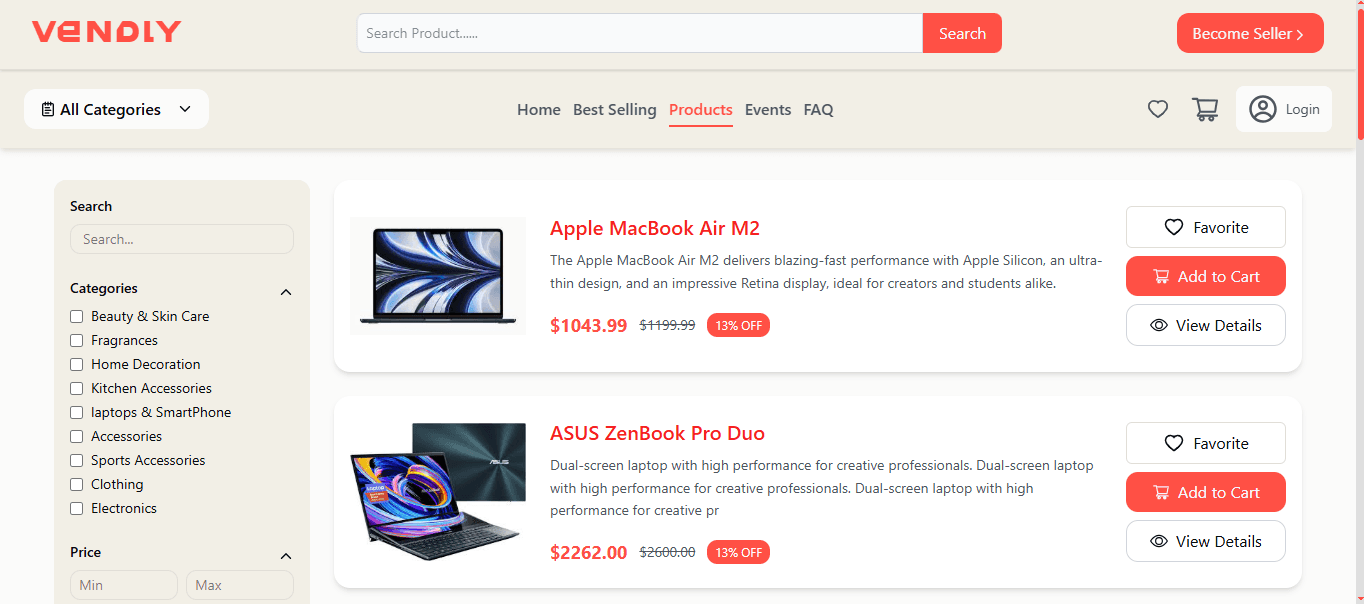This screenshot has height=604, width=1364.
Task: Click the red Search button
Action: (961, 33)
